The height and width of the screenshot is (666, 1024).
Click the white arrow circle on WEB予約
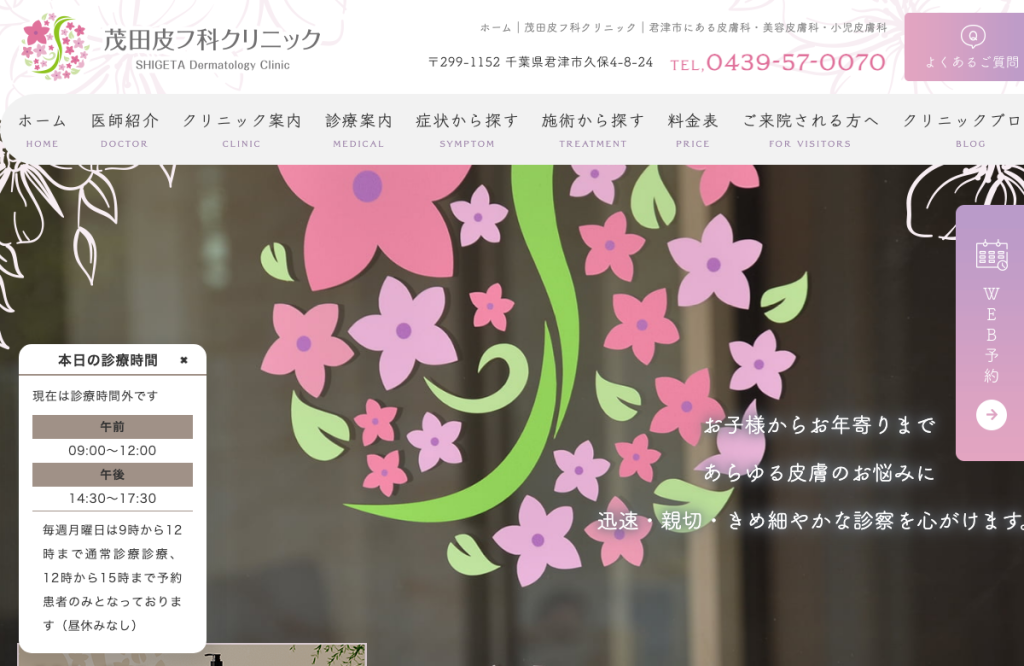point(991,415)
